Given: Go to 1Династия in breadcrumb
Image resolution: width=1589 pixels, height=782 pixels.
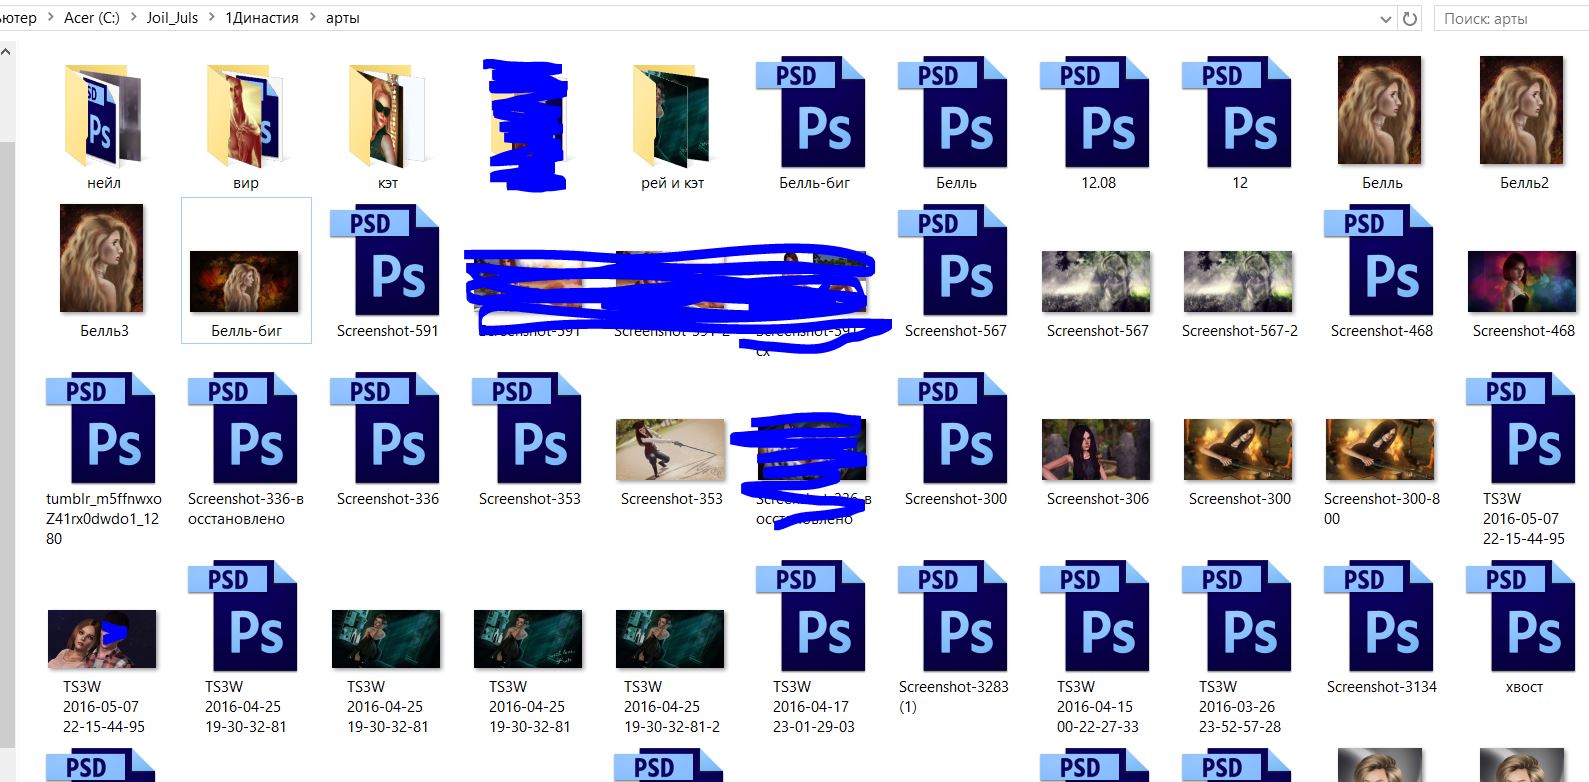Looking at the screenshot, I should [262, 18].
